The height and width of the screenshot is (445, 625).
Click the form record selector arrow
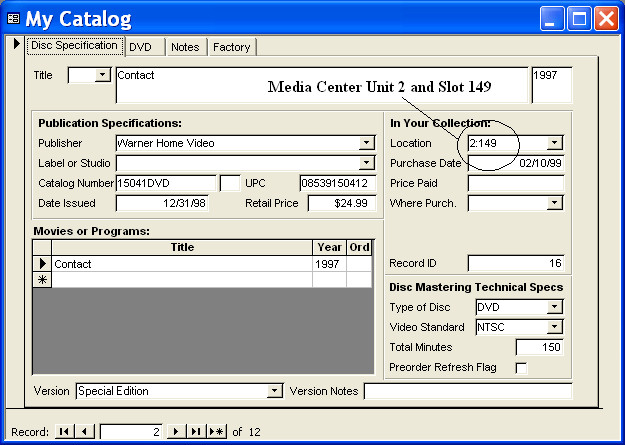click(16, 45)
